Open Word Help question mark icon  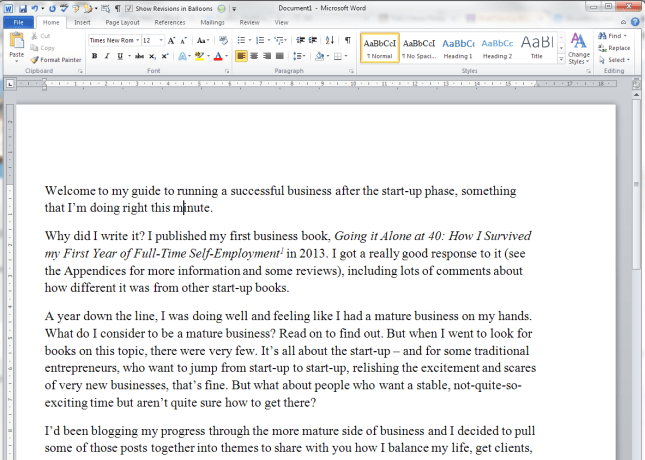635,22
